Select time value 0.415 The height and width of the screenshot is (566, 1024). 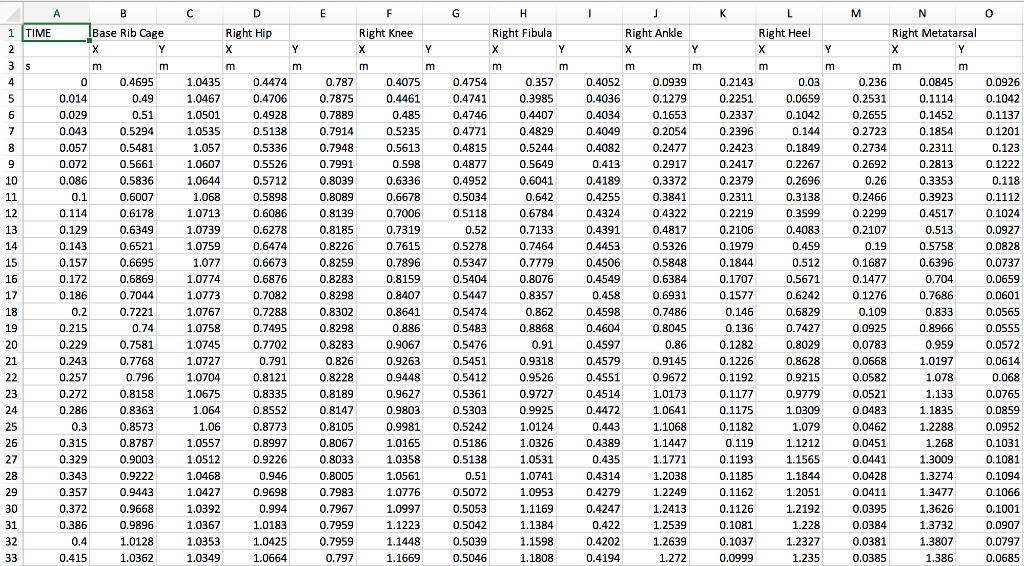tap(56, 558)
